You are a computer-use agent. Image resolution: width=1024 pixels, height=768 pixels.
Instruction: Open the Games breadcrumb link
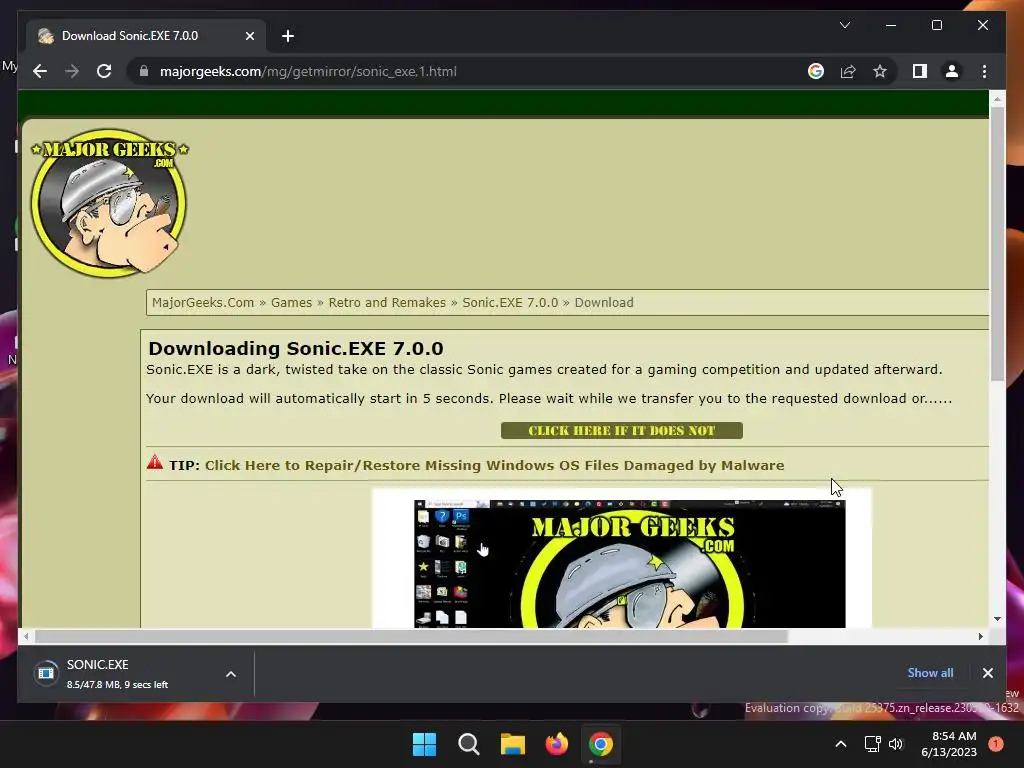[291, 302]
